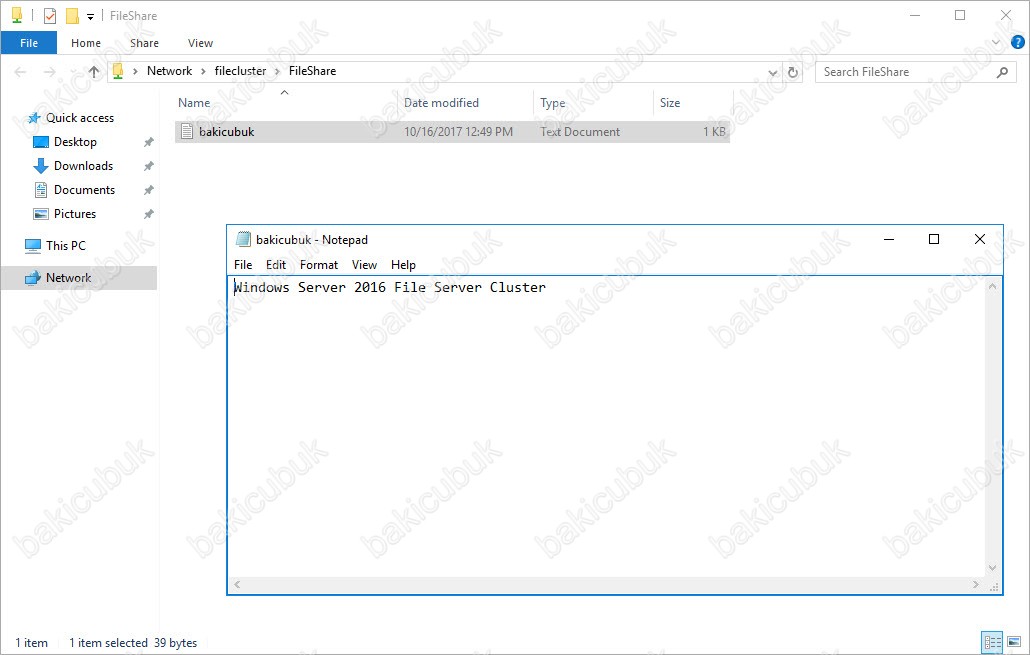Click Network in the address breadcrumb

pos(169,71)
